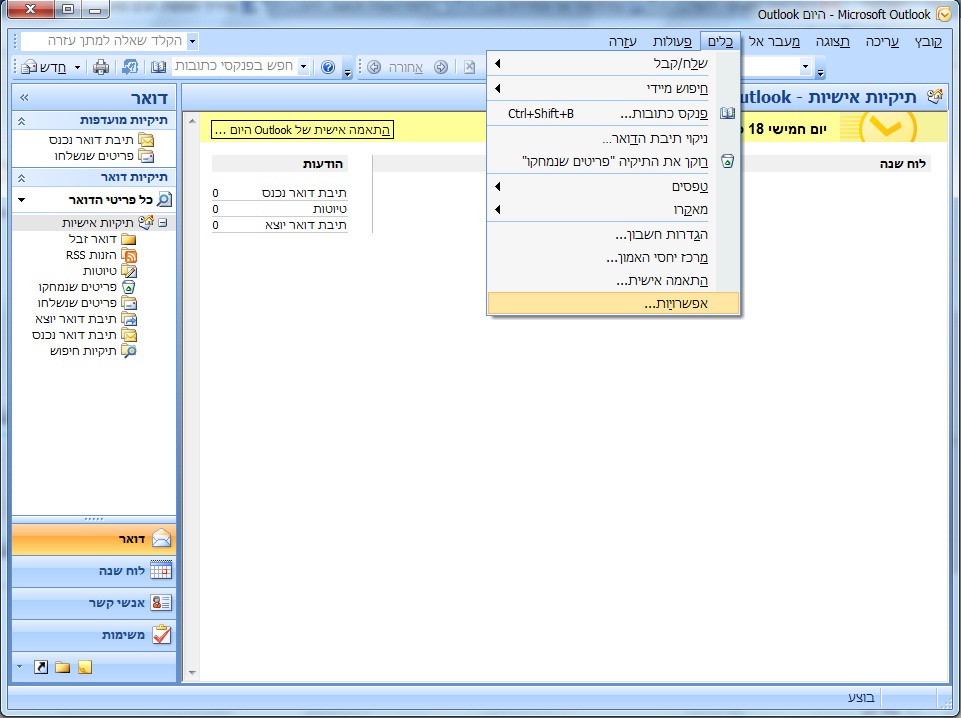
Task: Open מרכז יחסי האמון (Trust Center) entry
Action: (613, 258)
